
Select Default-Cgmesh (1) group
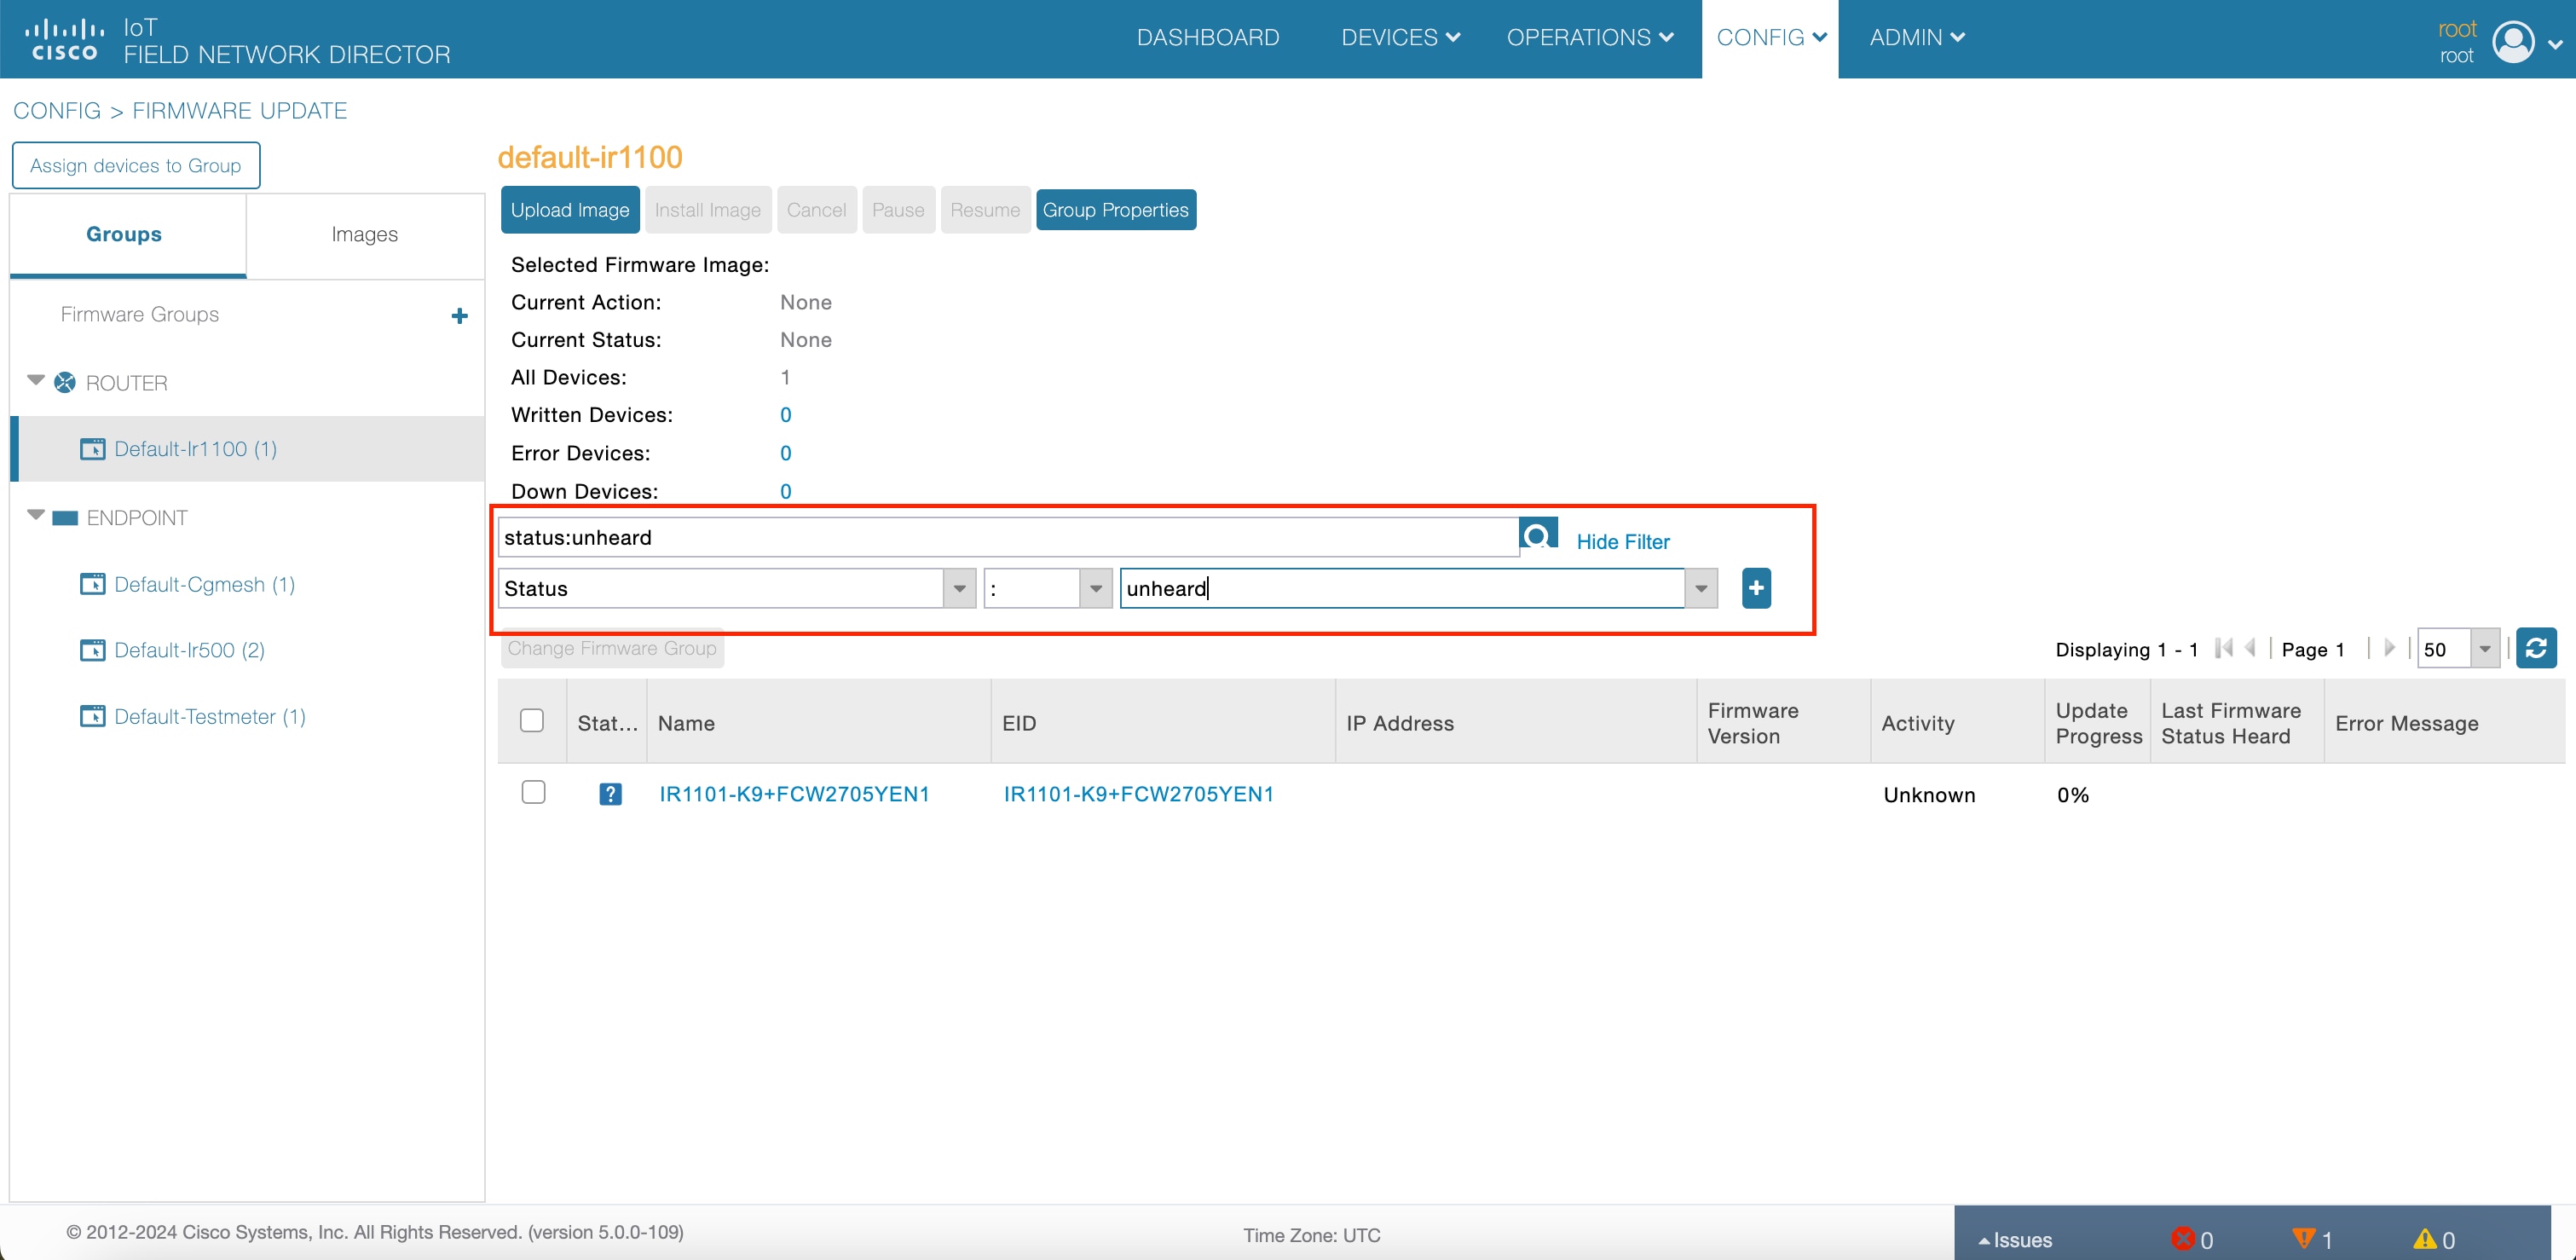tap(205, 584)
